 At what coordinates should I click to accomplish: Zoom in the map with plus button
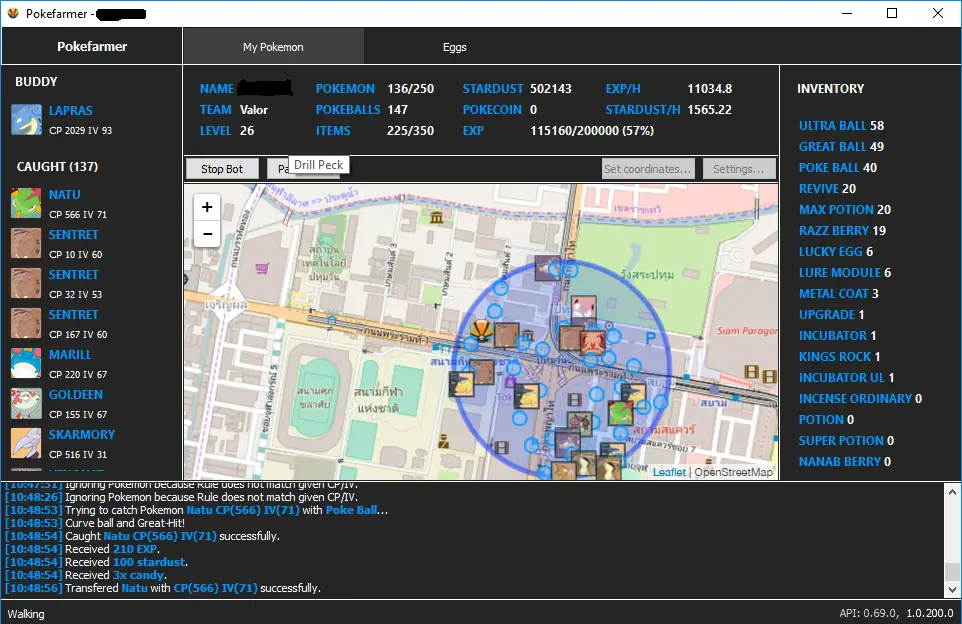coord(207,207)
